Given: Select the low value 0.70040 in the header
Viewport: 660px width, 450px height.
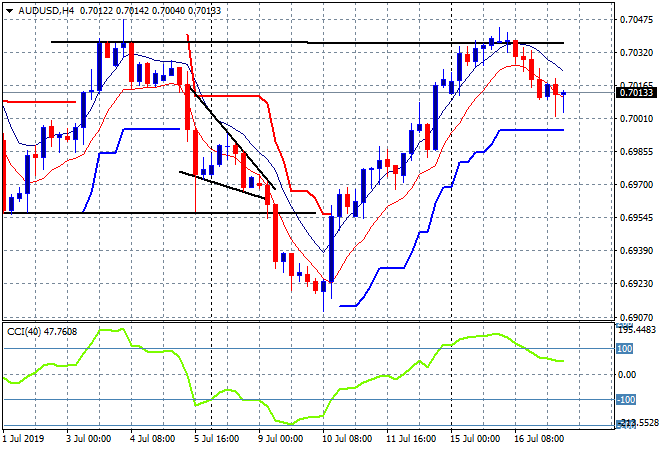Looking at the screenshot, I should 168,11.
